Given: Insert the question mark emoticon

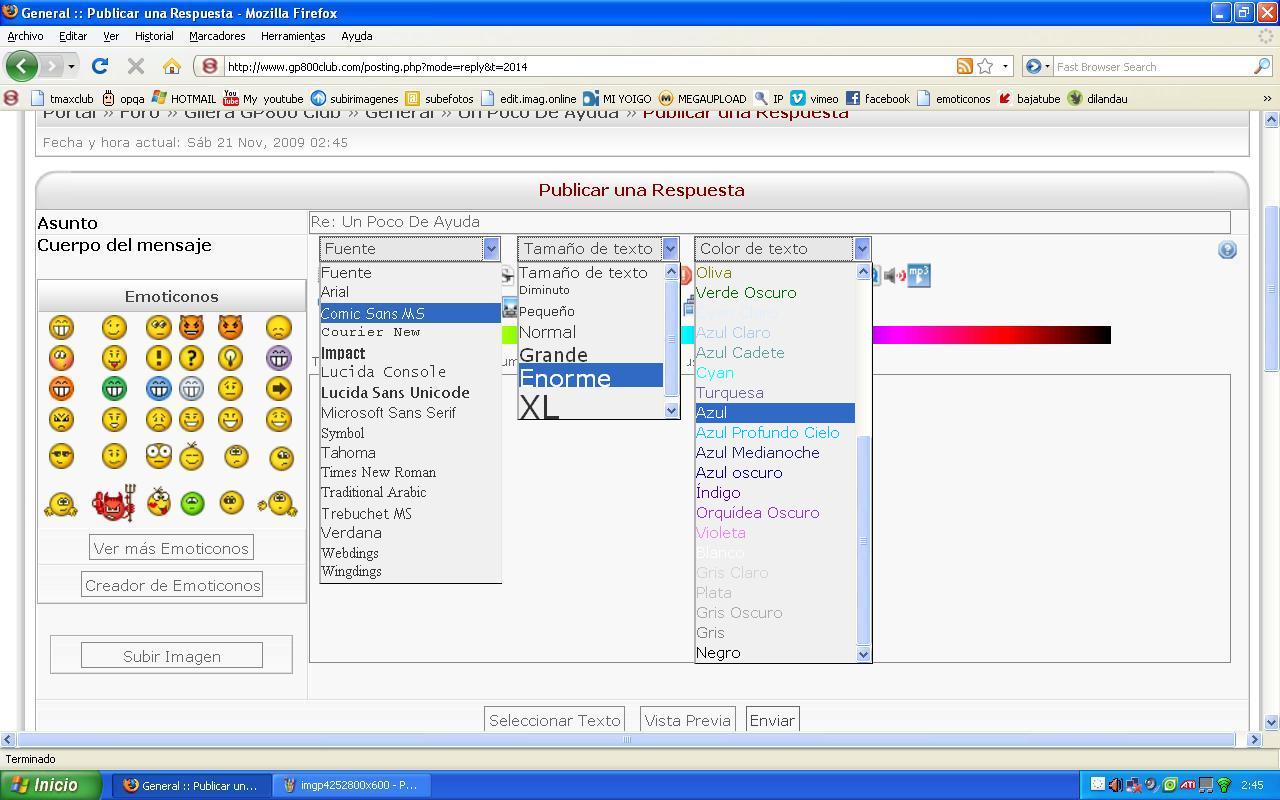Looking at the screenshot, I should (x=191, y=358).
